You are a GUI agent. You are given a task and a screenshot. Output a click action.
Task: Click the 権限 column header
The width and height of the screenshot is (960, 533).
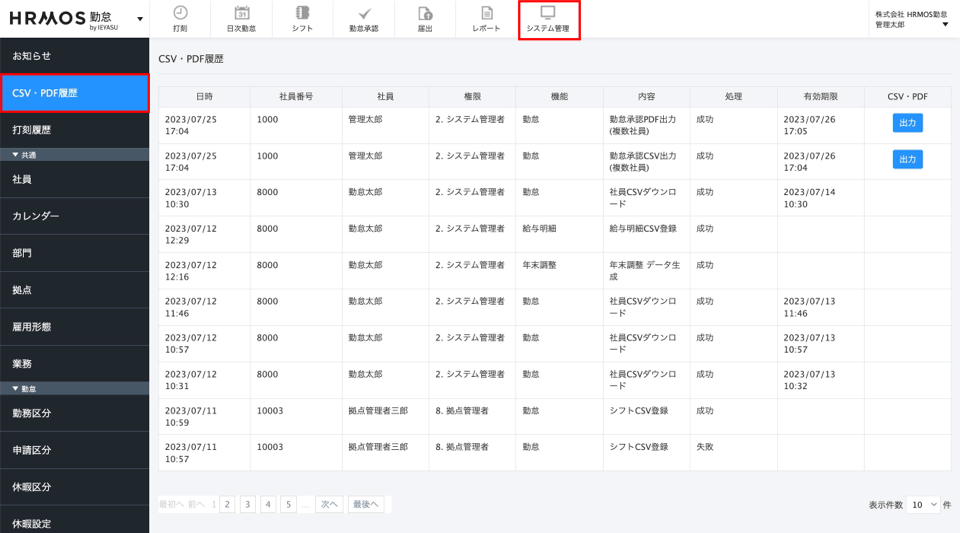coord(472,97)
